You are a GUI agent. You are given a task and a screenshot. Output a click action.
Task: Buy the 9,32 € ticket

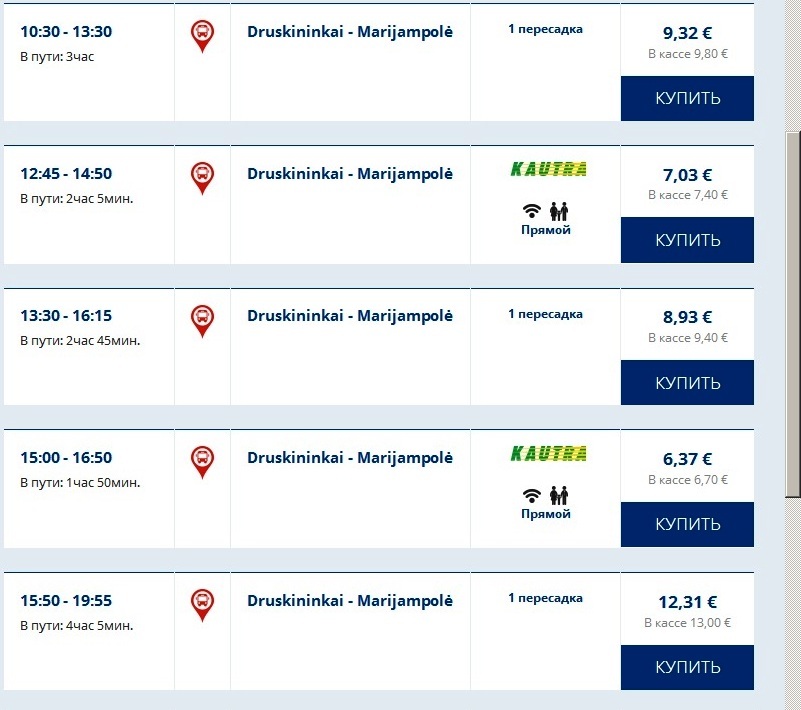(x=687, y=99)
